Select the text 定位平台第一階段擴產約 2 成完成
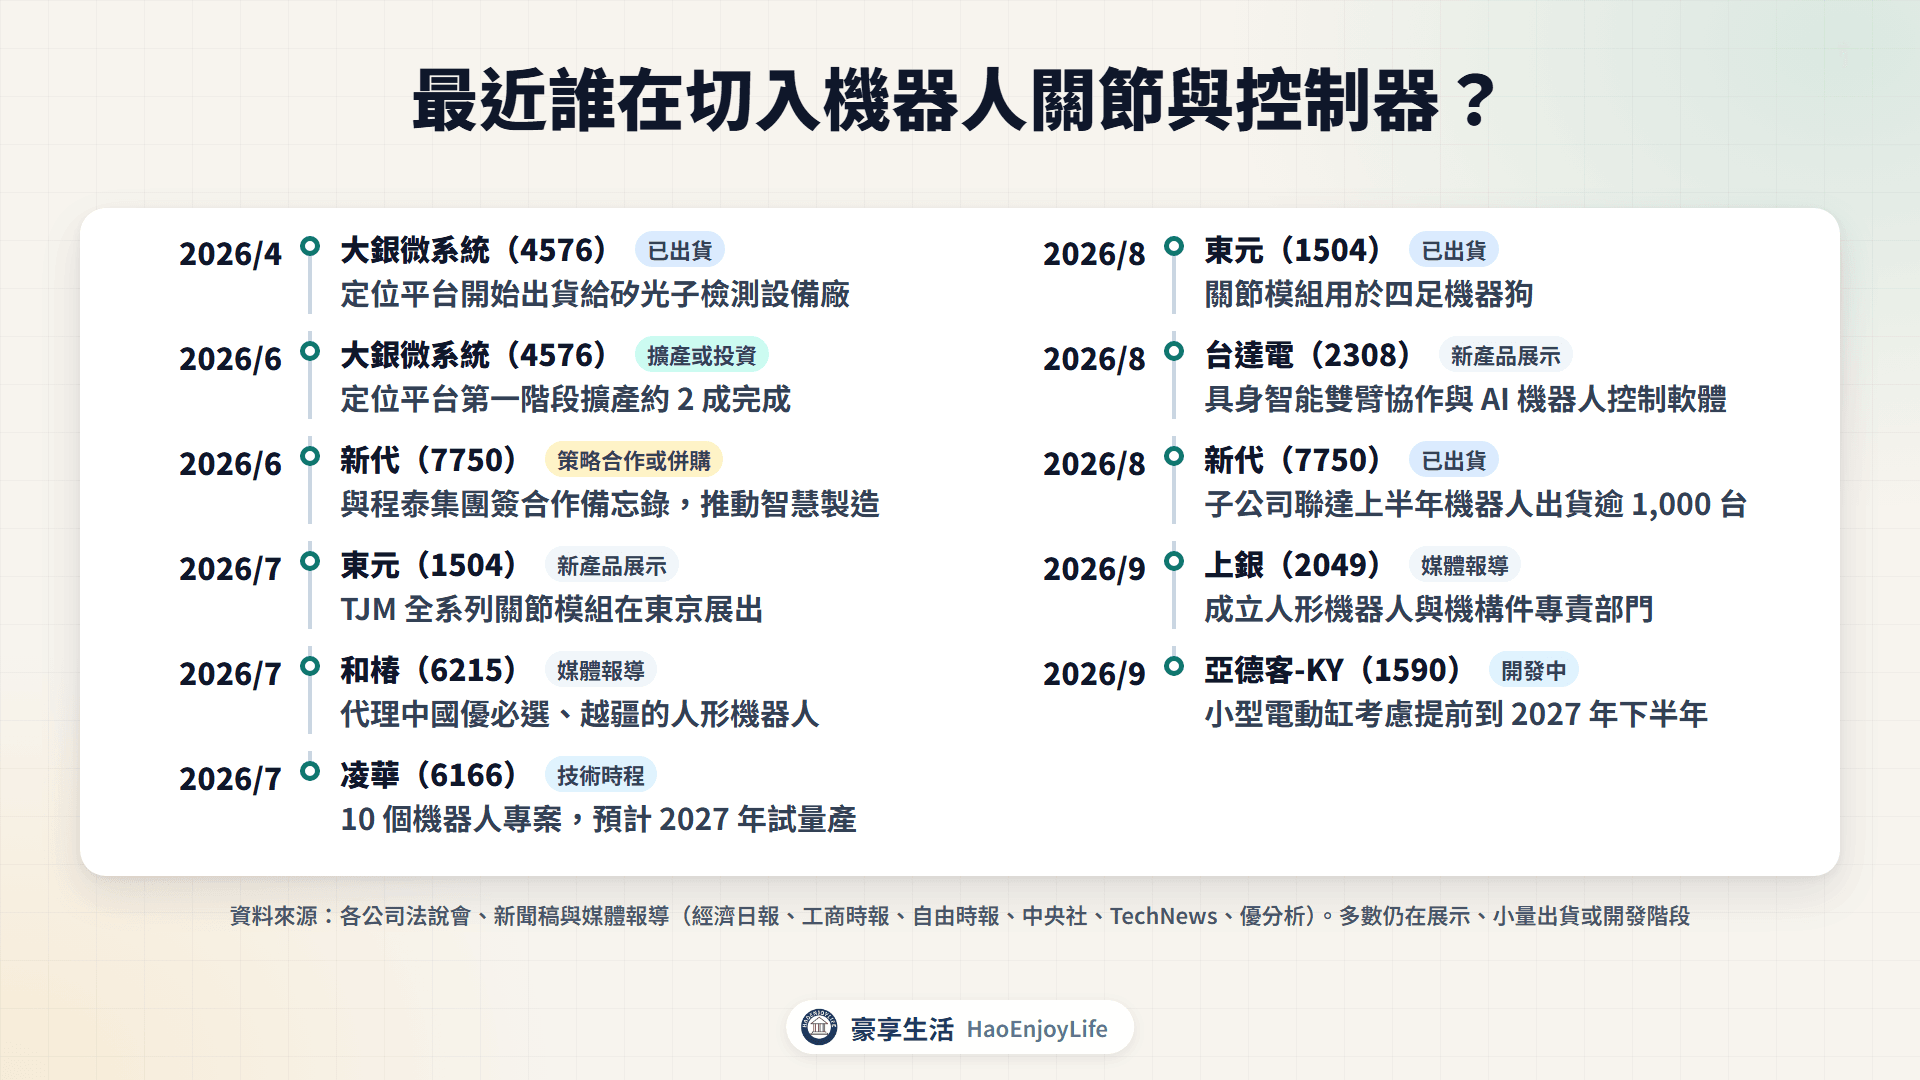The image size is (1920, 1080). coord(566,399)
